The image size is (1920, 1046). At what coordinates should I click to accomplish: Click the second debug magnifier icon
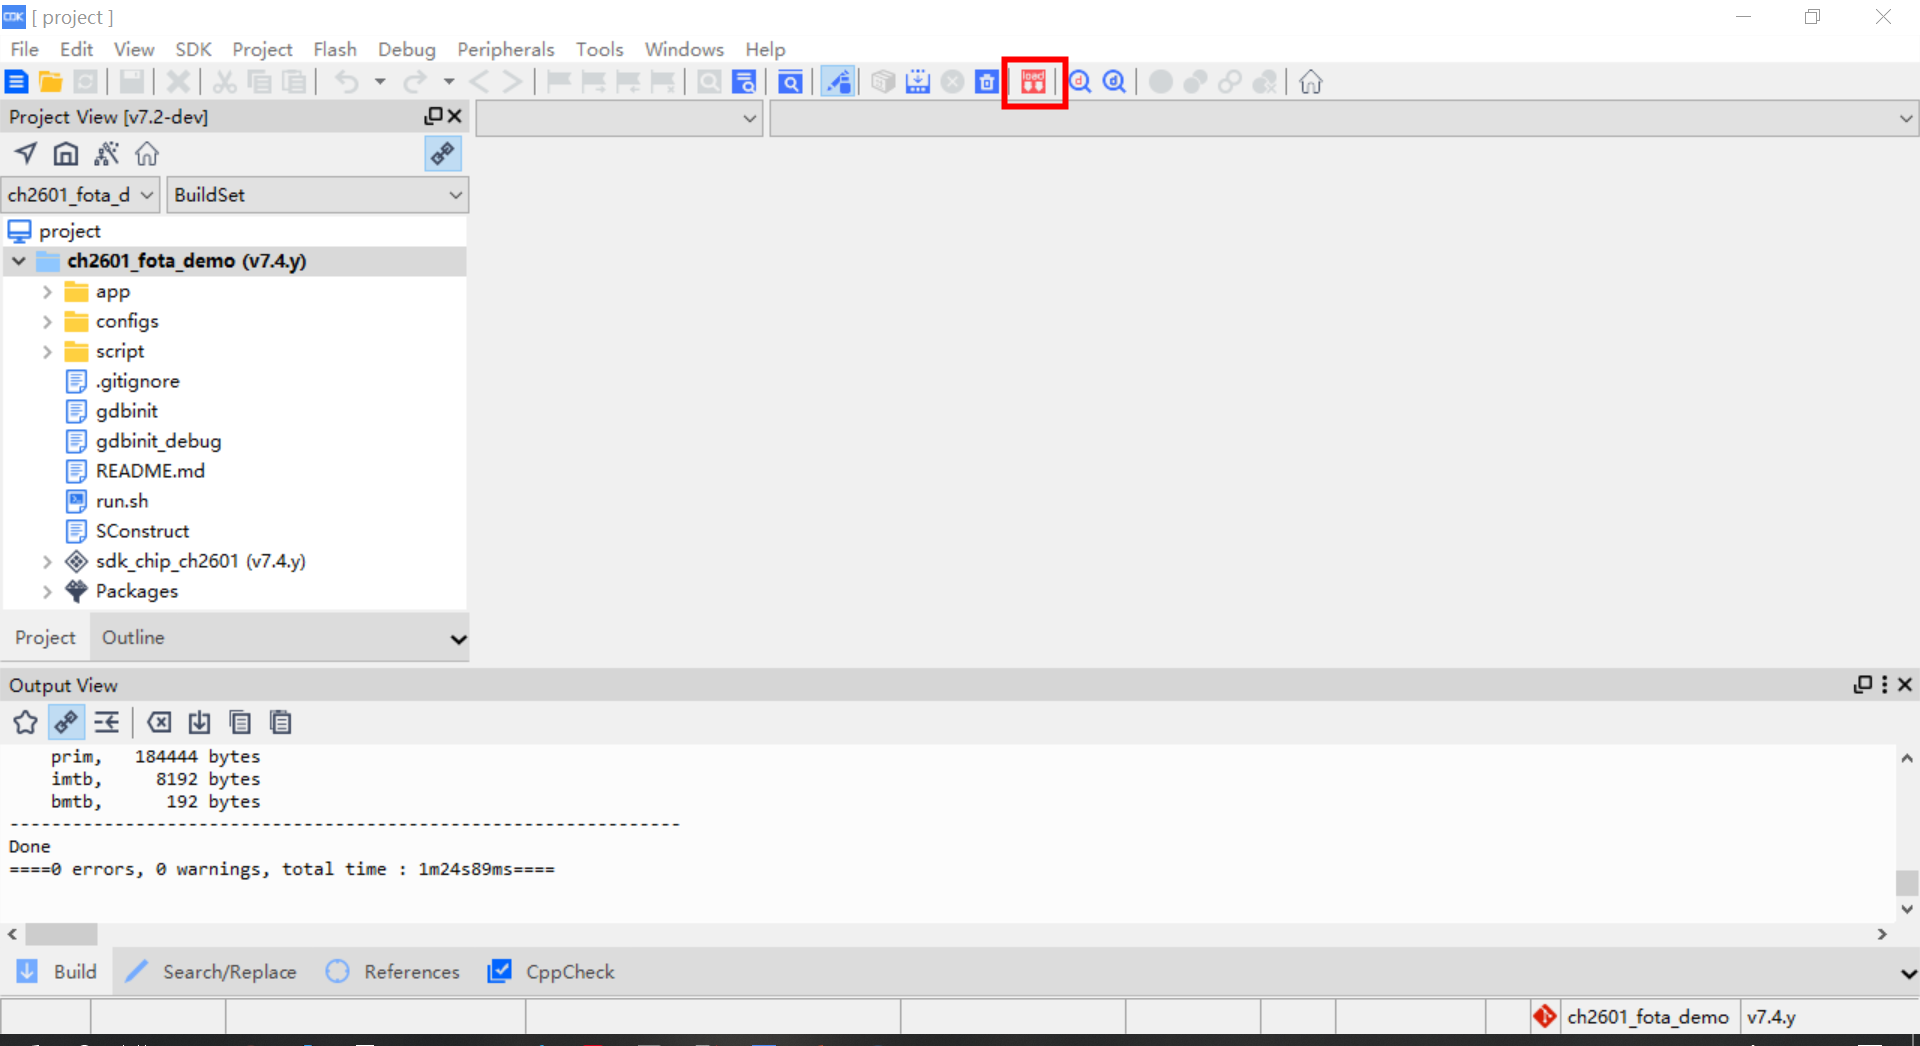[x=1115, y=82]
